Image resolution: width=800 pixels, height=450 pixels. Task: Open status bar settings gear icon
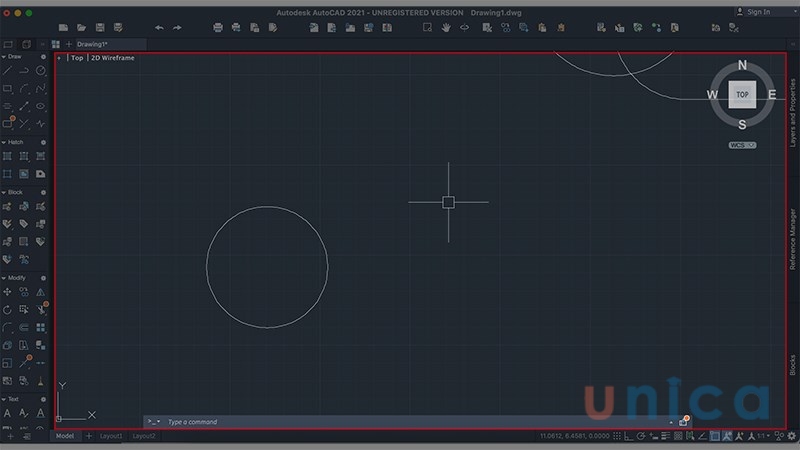(x=792, y=436)
